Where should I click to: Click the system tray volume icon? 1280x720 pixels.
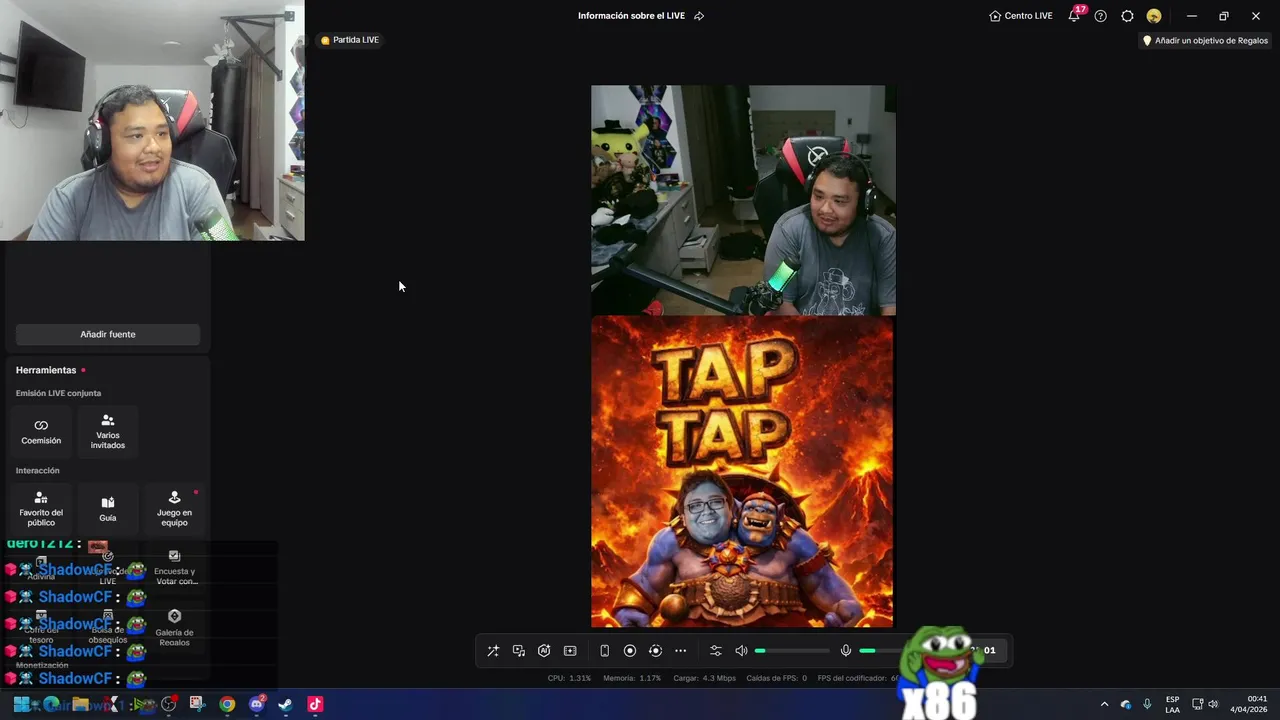(1213, 704)
